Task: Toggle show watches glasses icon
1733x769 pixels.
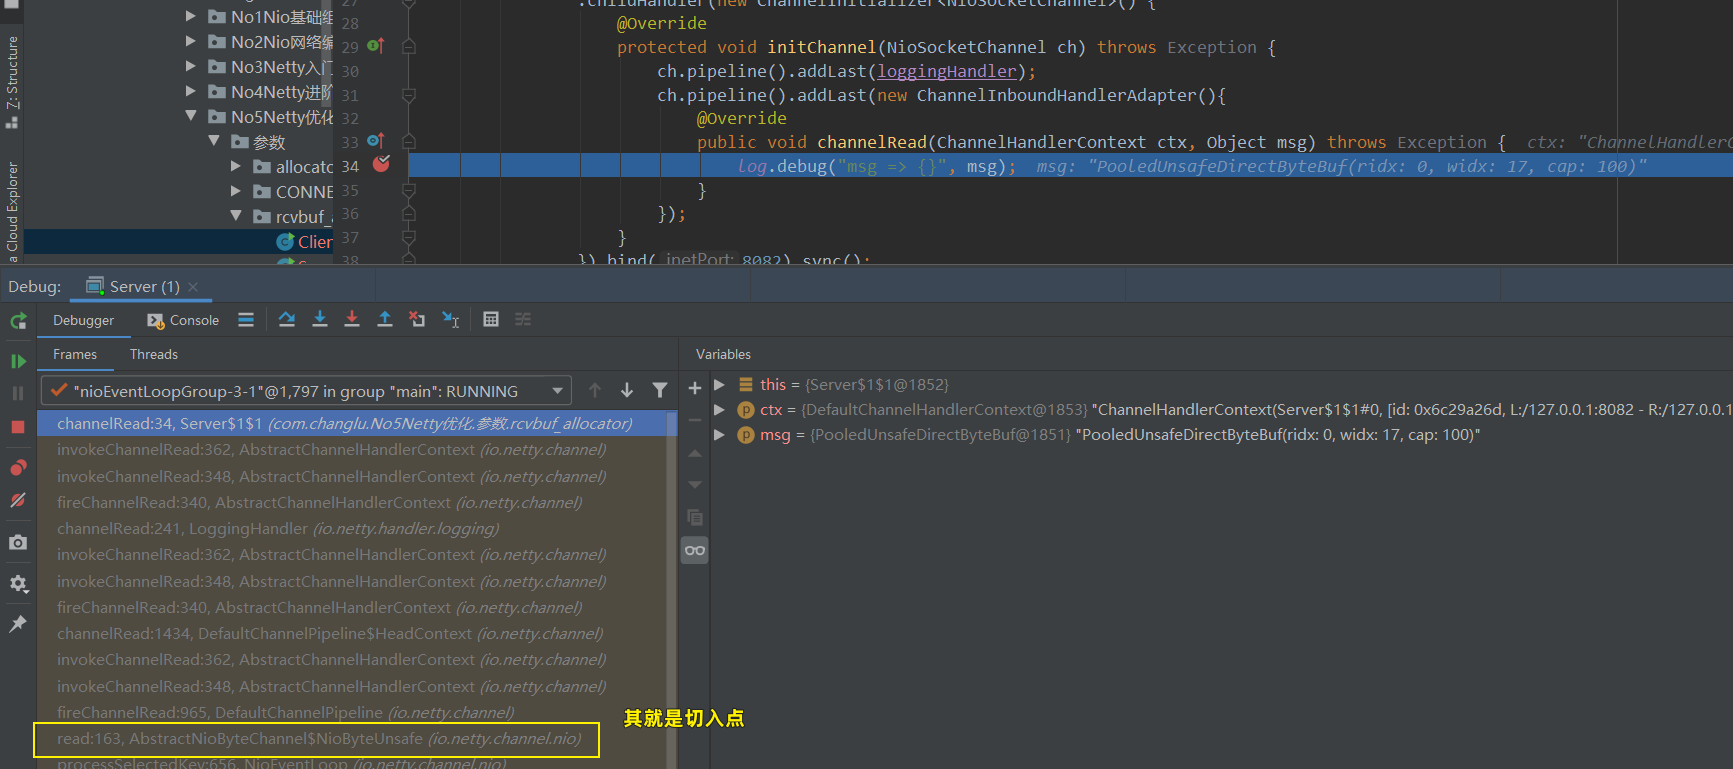Action: click(695, 550)
